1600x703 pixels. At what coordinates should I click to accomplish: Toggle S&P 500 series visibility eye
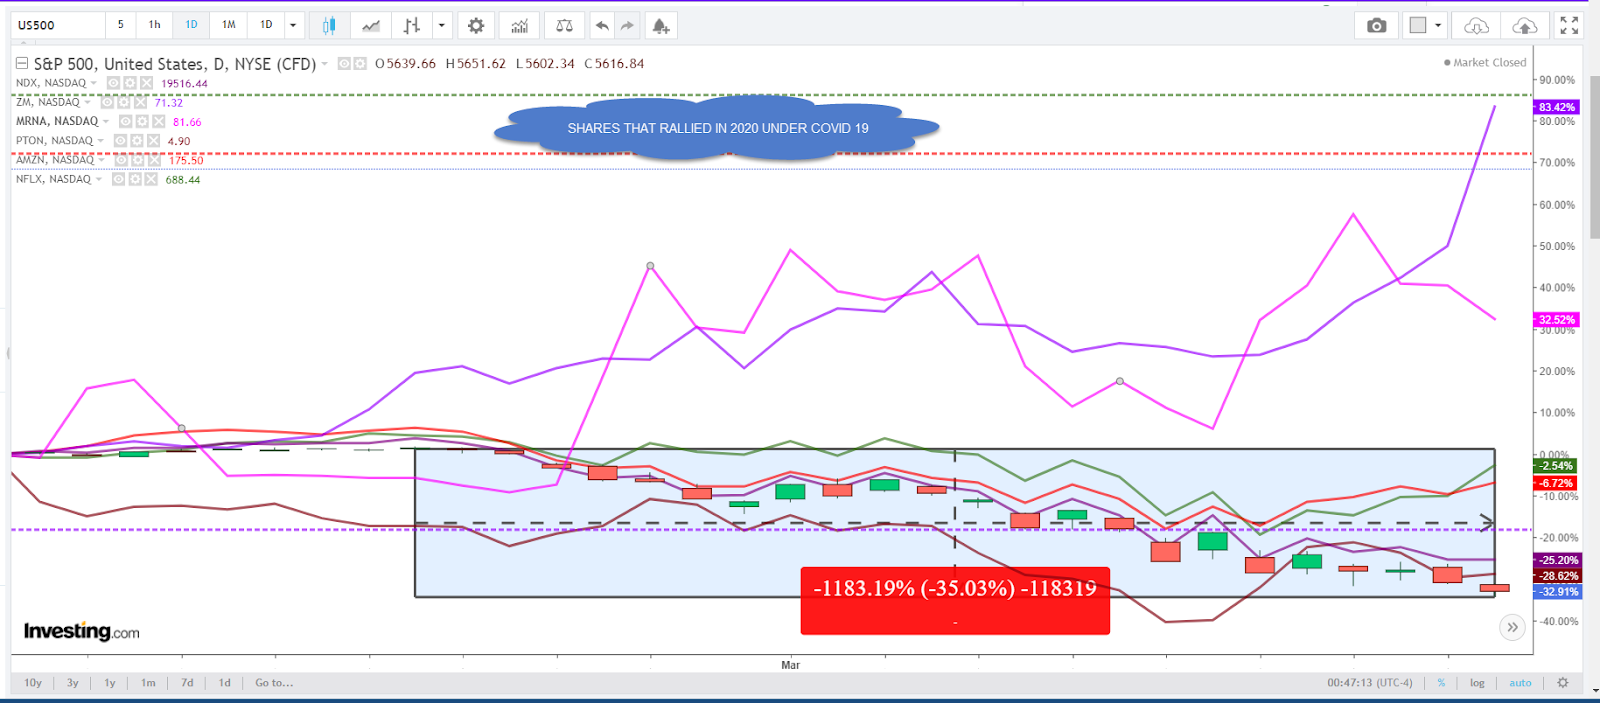tap(344, 64)
